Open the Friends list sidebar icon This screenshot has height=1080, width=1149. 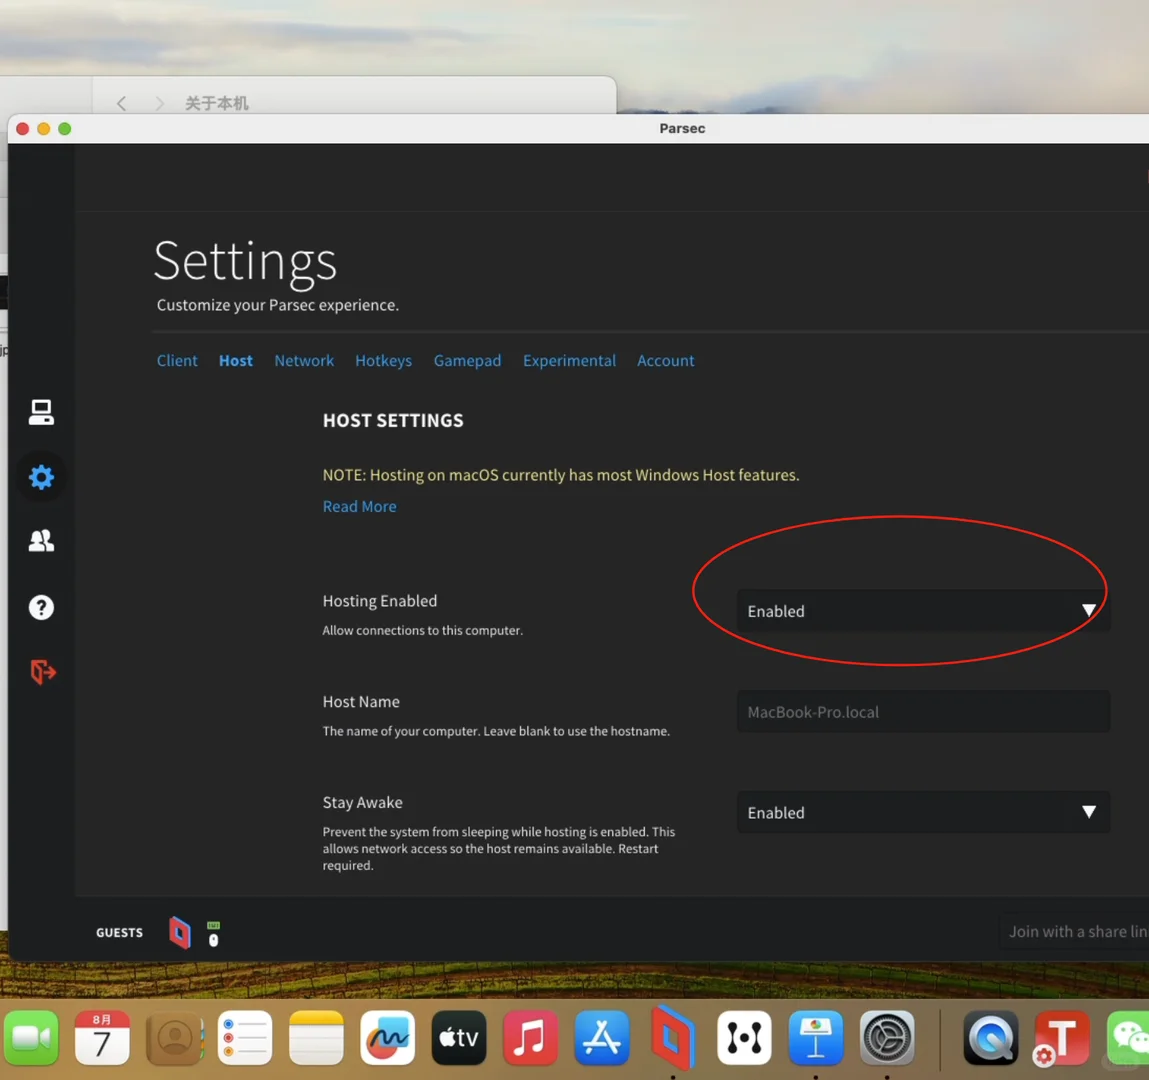pyautogui.click(x=41, y=541)
